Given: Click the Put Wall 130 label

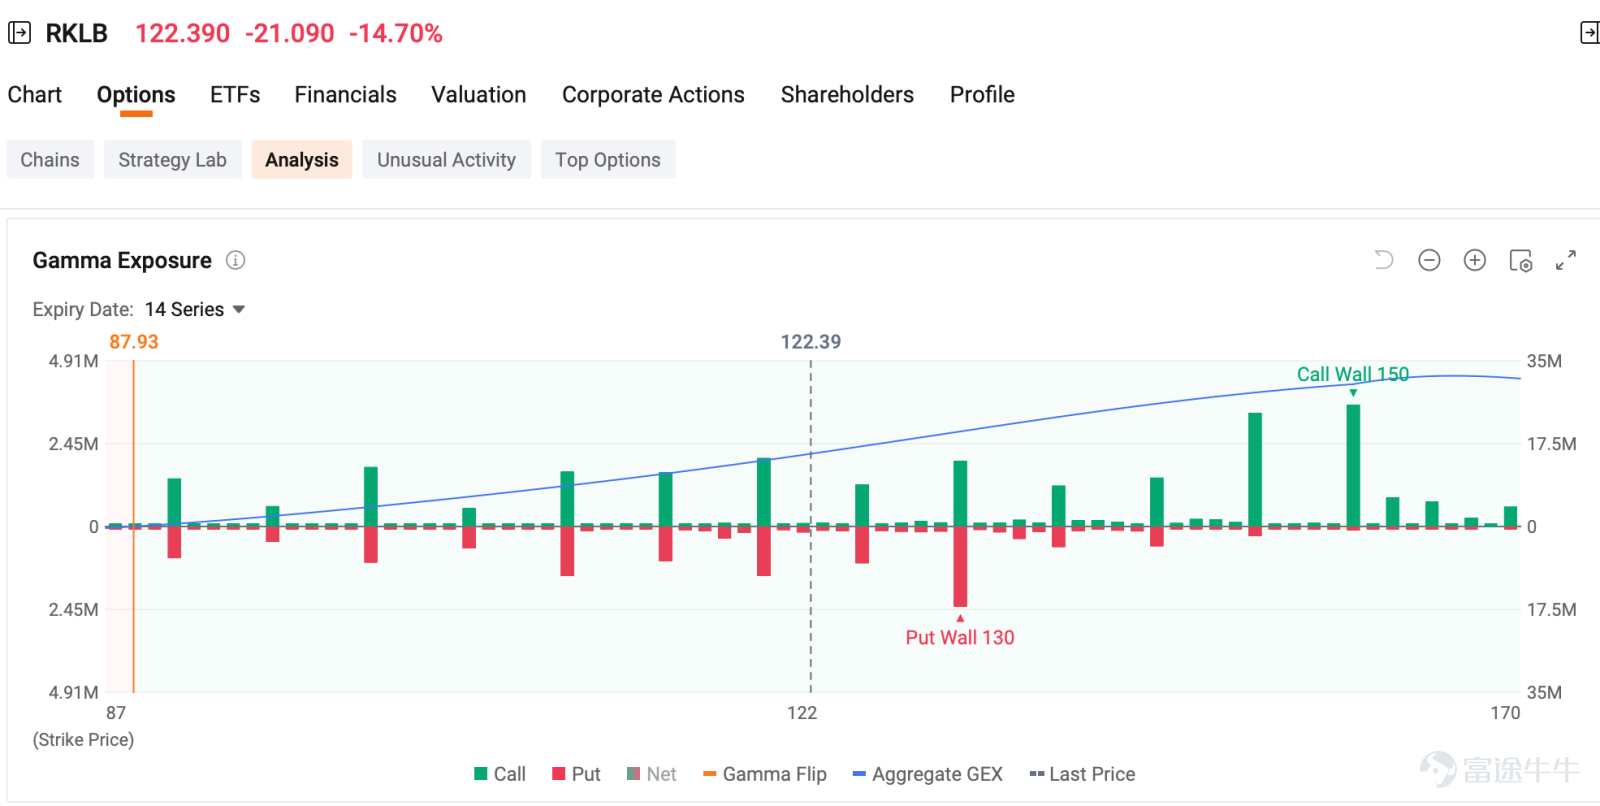Looking at the screenshot, I should tap(960, 637).
